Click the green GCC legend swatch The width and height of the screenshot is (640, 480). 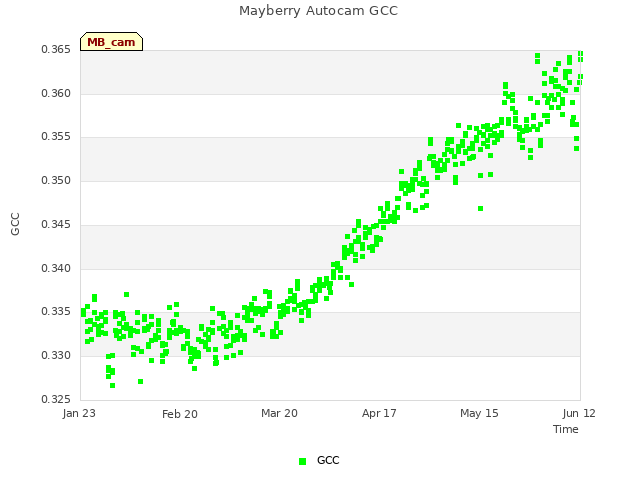click(302, 461)
